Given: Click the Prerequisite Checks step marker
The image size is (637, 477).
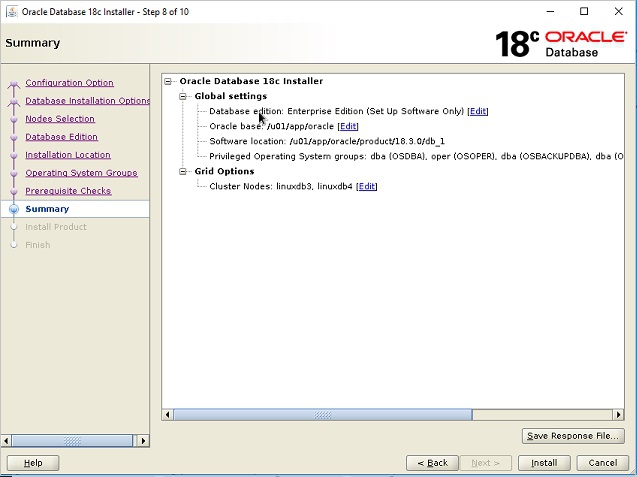Looking at the screenshot, I should [x=14, y=191].
